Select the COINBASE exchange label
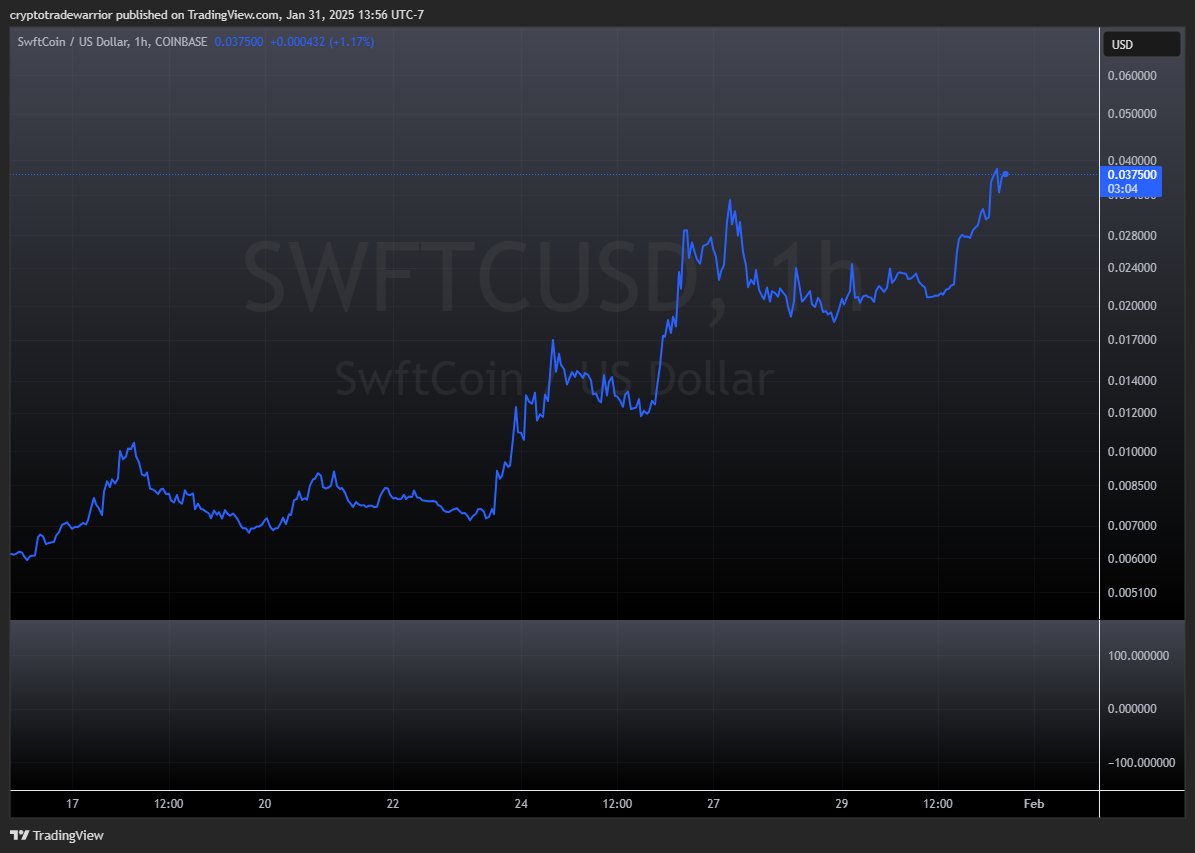The image size is (1195, 853). [180, 42]
